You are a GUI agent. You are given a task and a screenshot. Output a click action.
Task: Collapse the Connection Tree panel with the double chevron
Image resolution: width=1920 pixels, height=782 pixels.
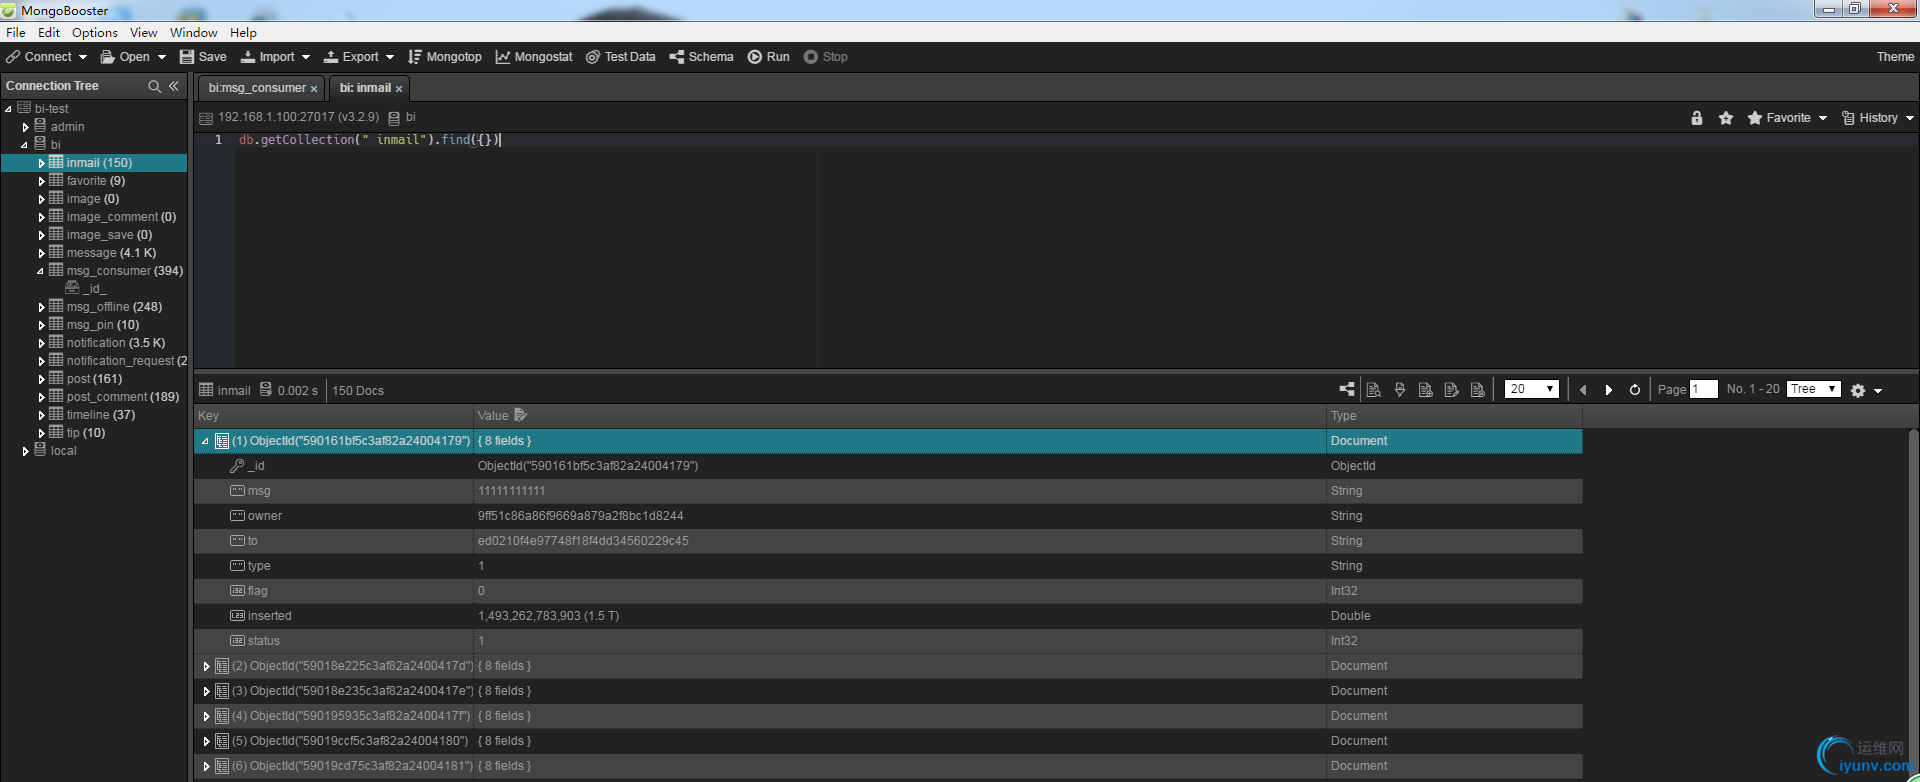click(x=174, y=86)
